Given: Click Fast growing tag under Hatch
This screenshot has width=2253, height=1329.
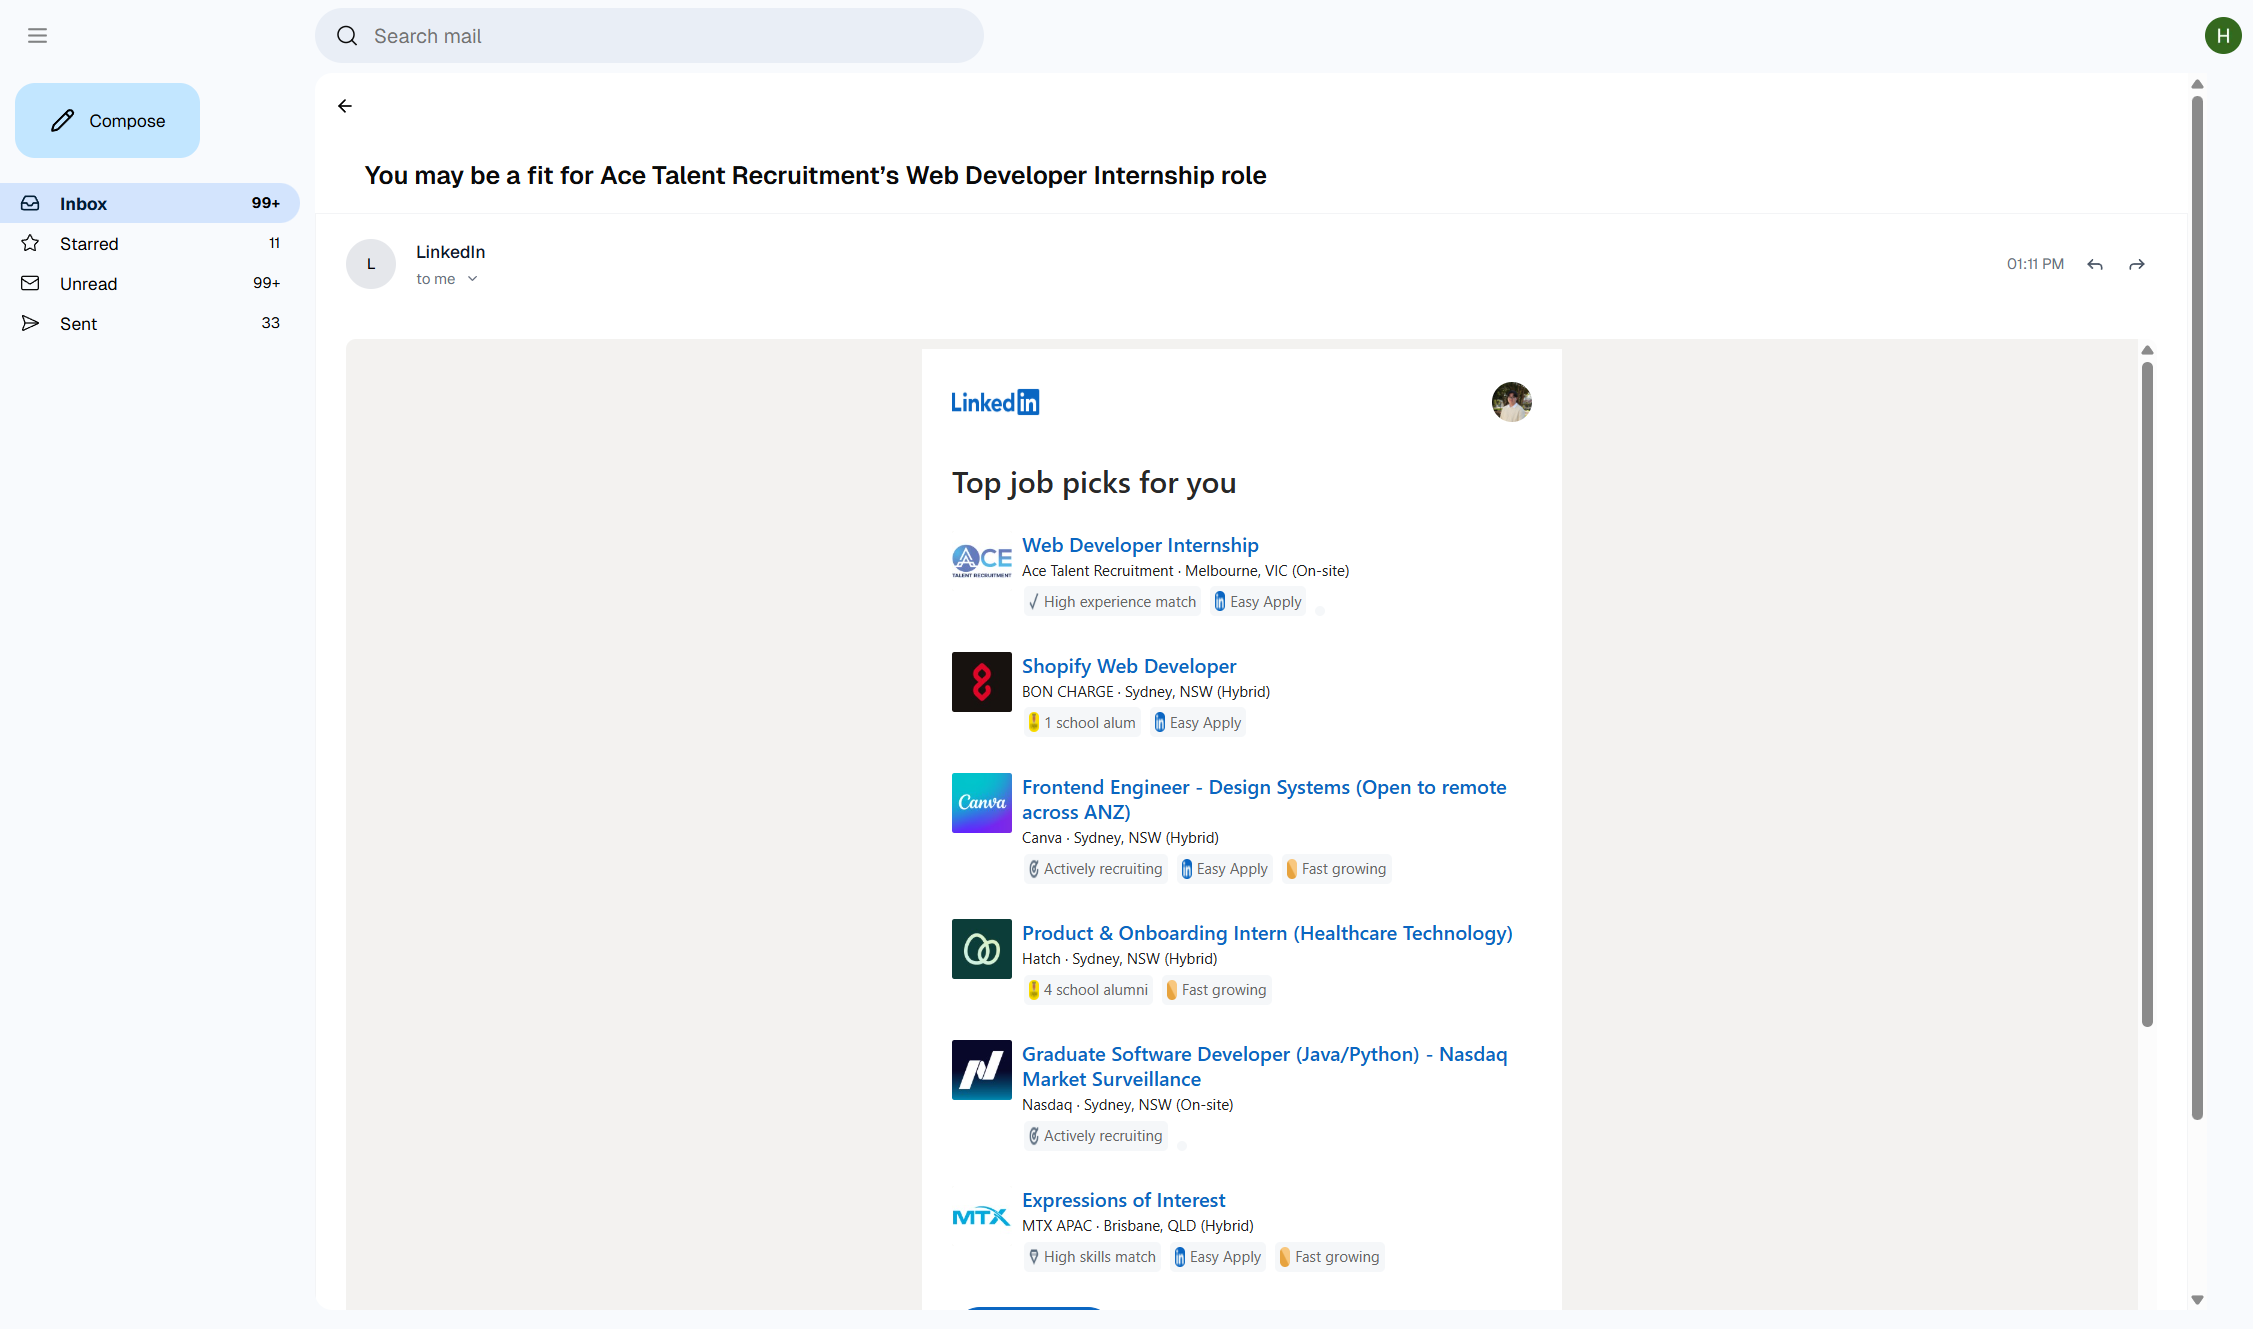Looking at the screenshot, I should pyautogui.click(x=1216, y=990).
